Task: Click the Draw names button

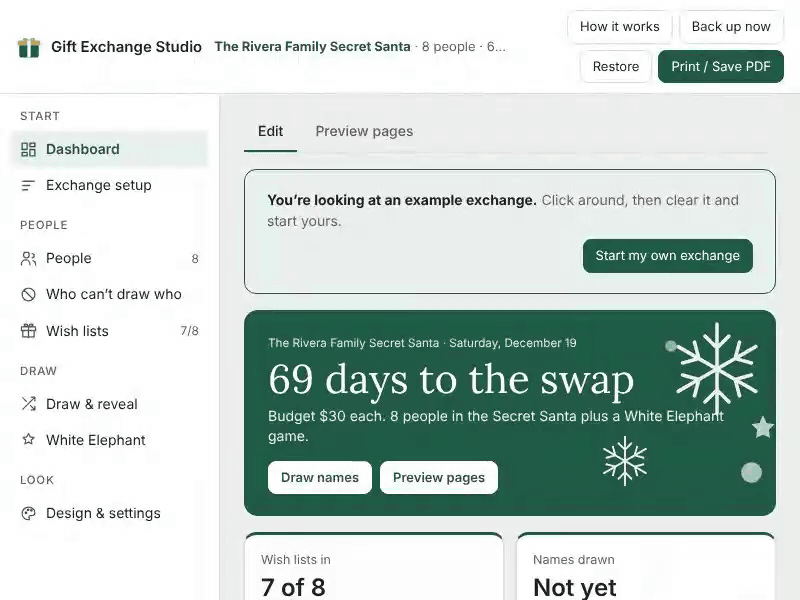Action: [x=320, y=478]
